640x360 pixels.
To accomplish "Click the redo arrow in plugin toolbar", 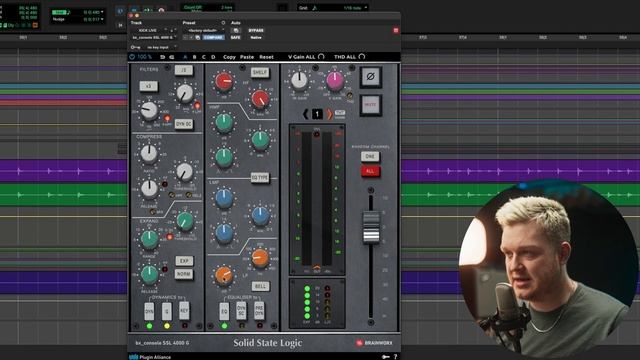I will click(171, 57).
